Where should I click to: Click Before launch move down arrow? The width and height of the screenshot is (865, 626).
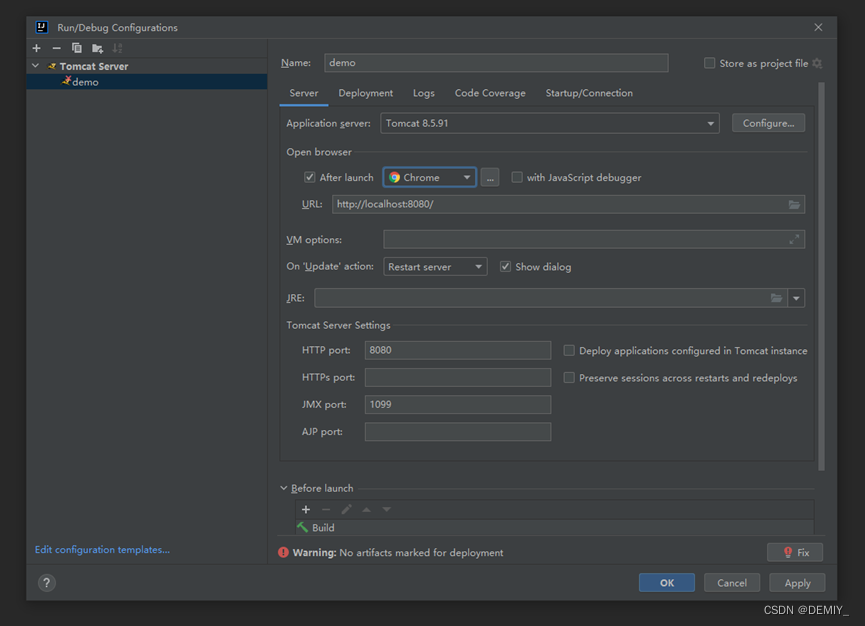pyautogui.click(x=387, y=510)
